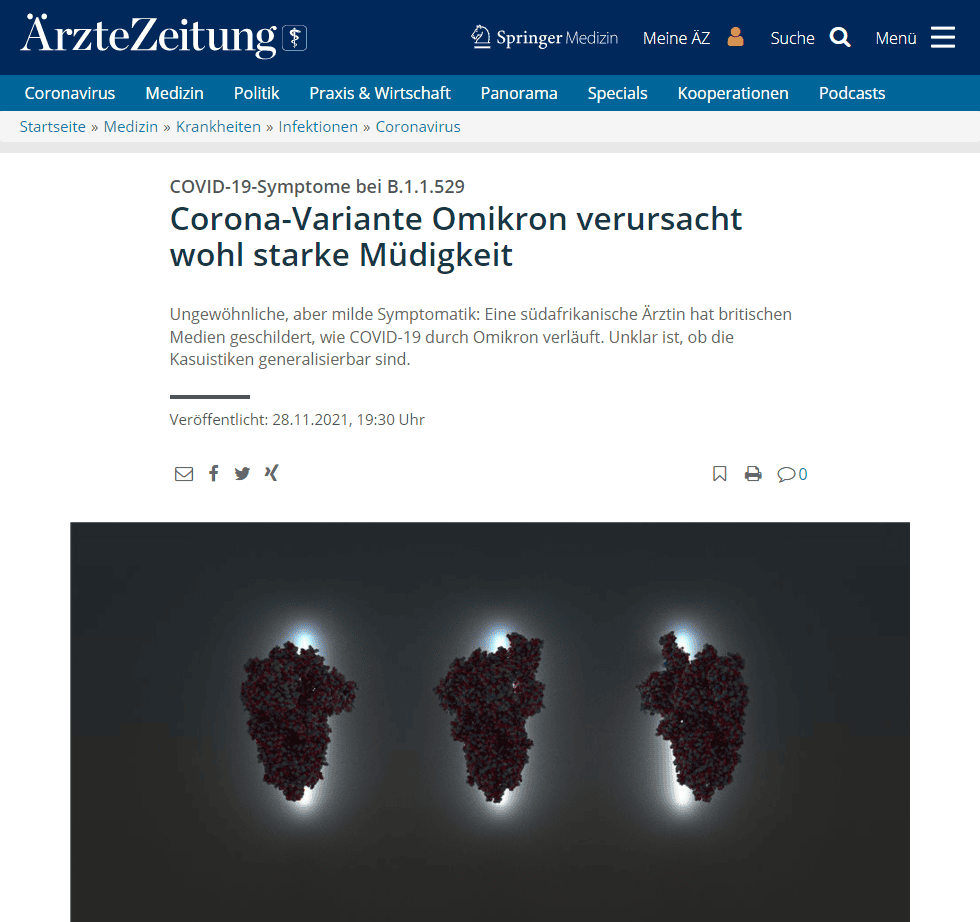Select Praxis & Wirtschaft menu item
Viewport: 980px width, 922px height.
(380, 93)
